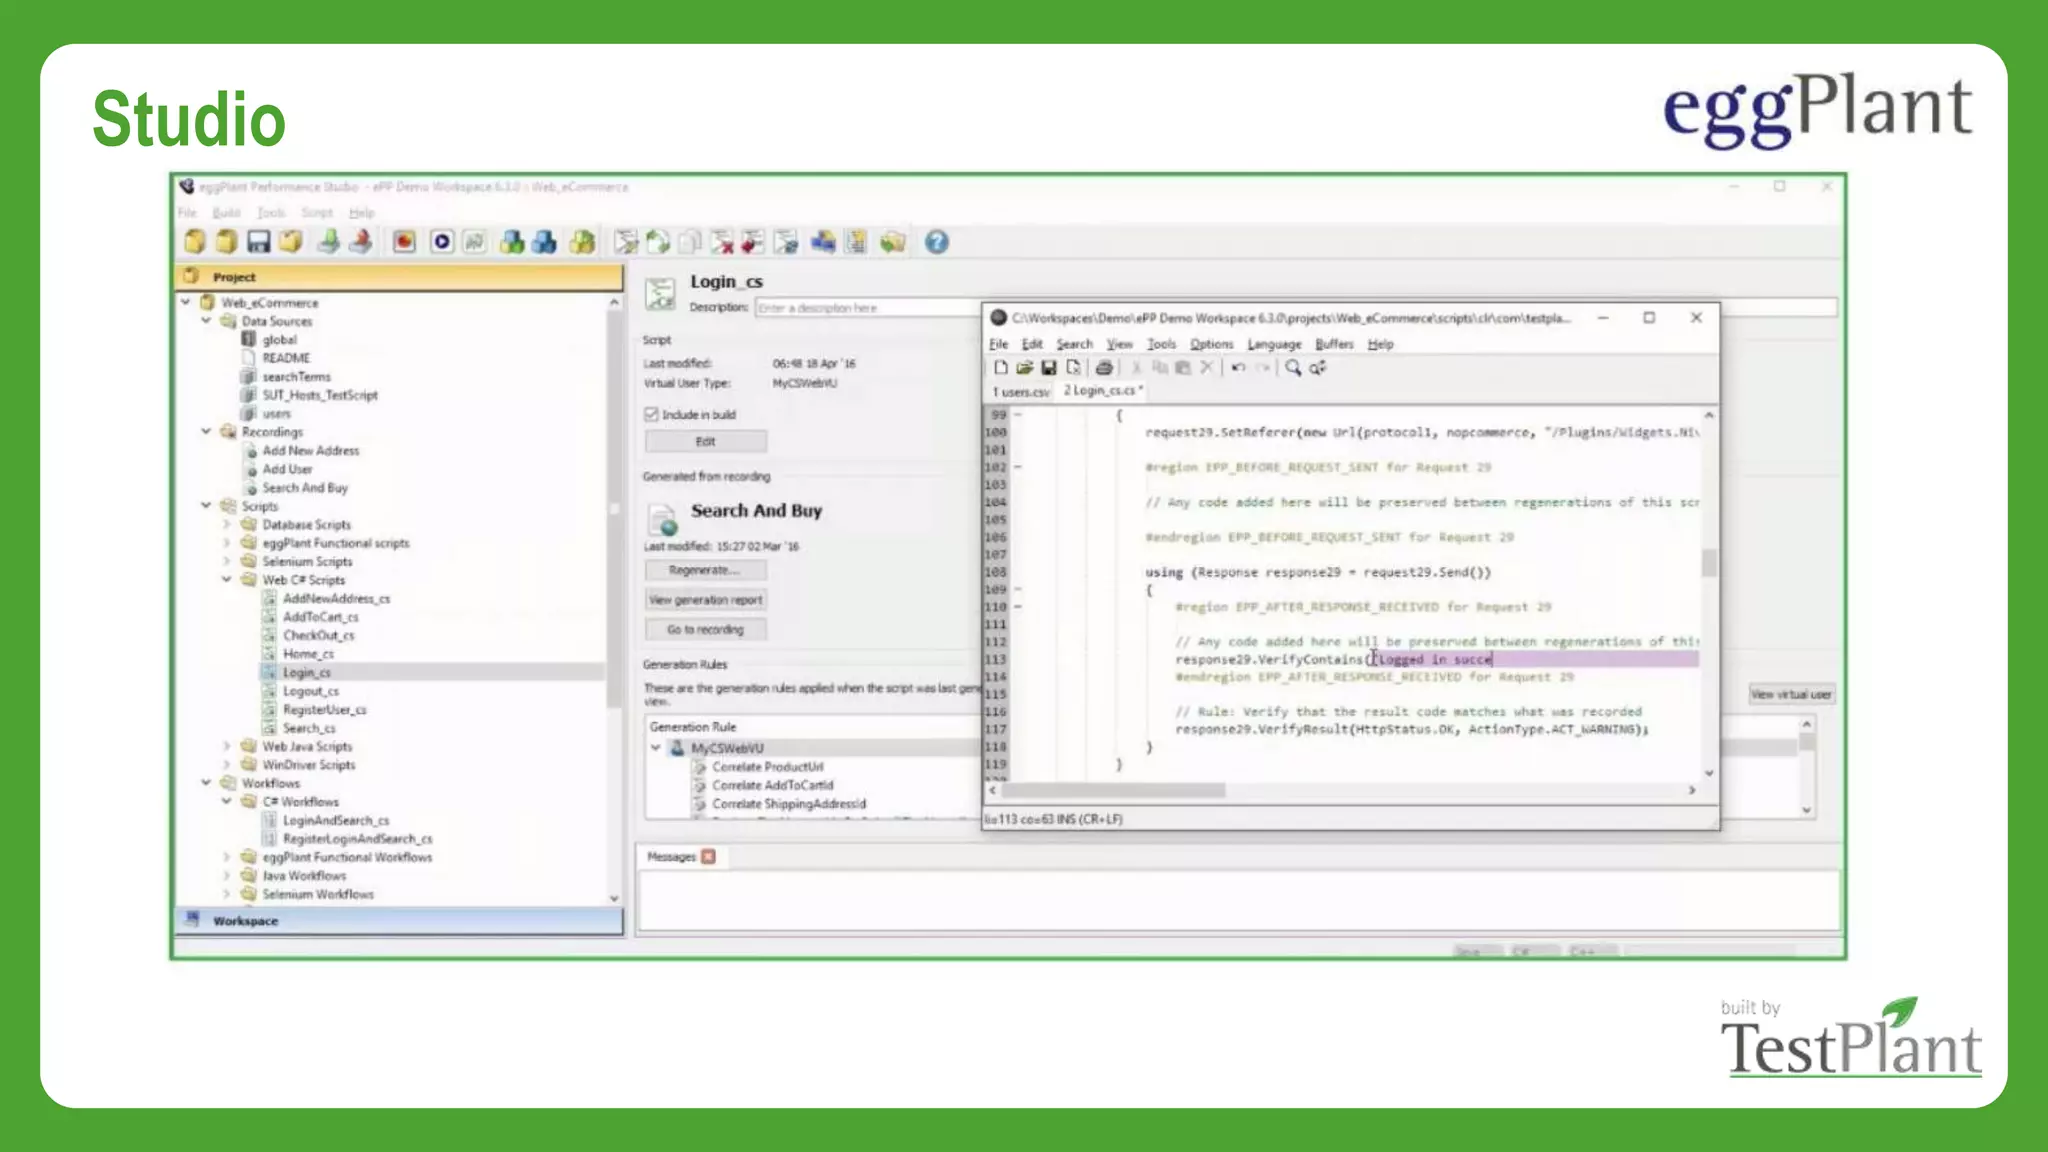Click the open folder icon in editor toolbar

(x=1024, y=368)
